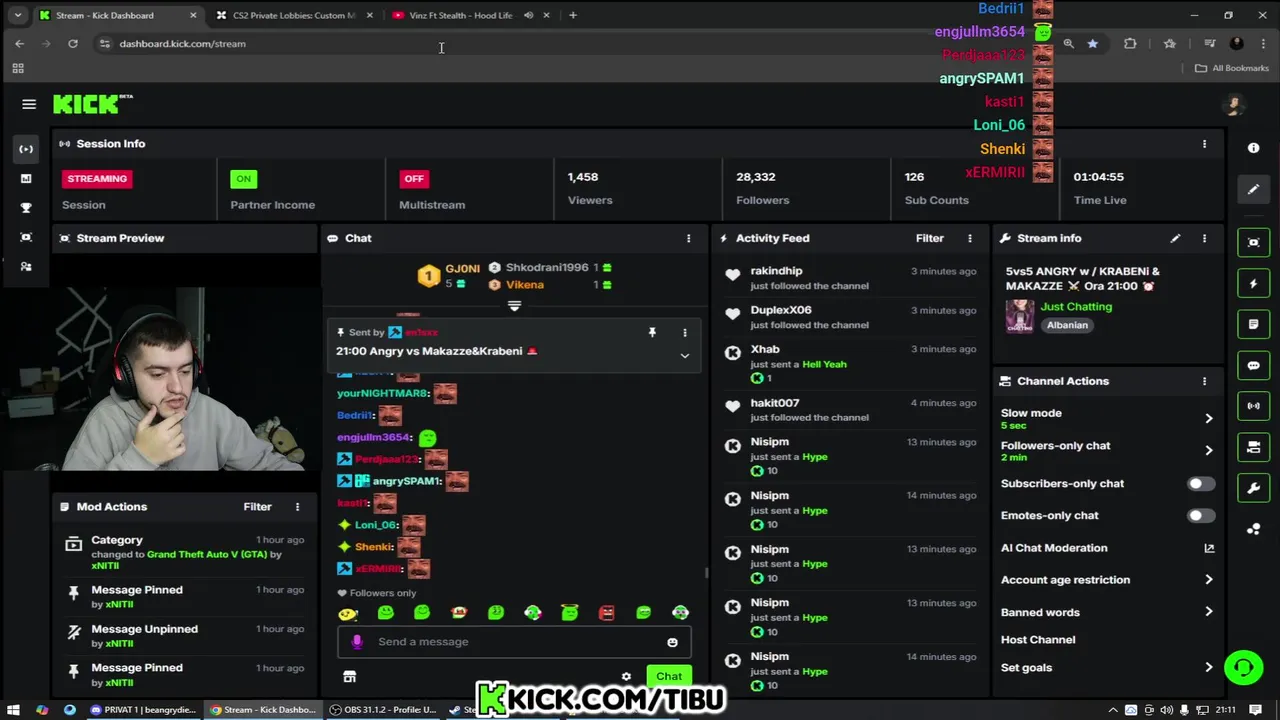Click the lightning bolt icon in right sidebar
The width and height of the screenshot is (1280, 720).
(1253, 284)
